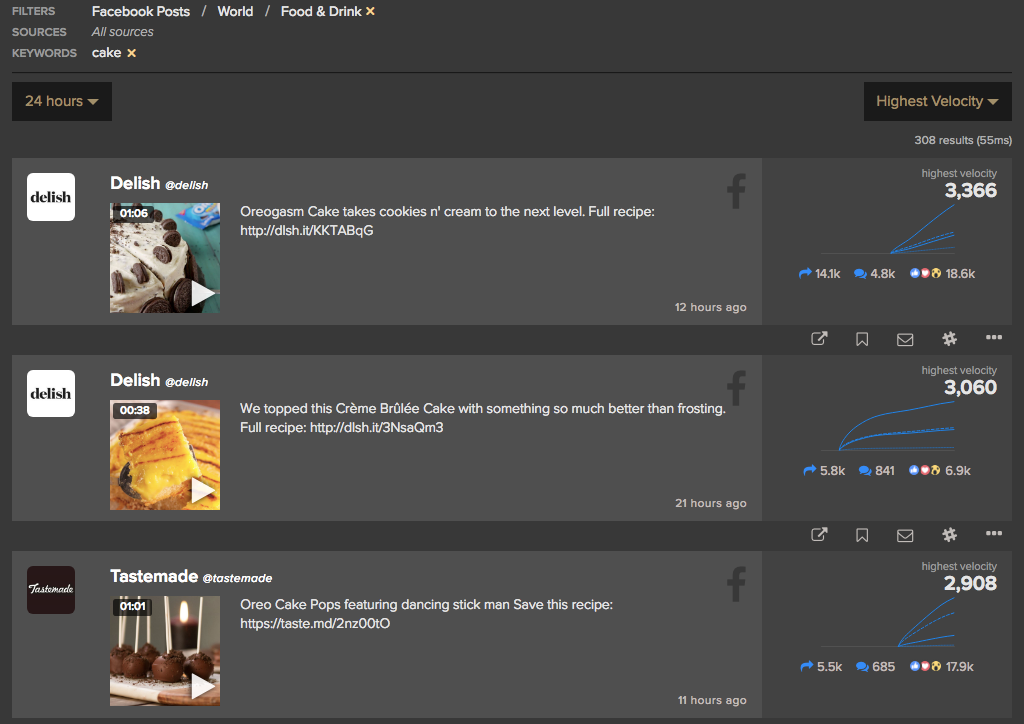1024x724 pixels.
Task: Click gear icon under Crème Brûlée Cake post
Action: pyautogui.click(x=949, y=535)
